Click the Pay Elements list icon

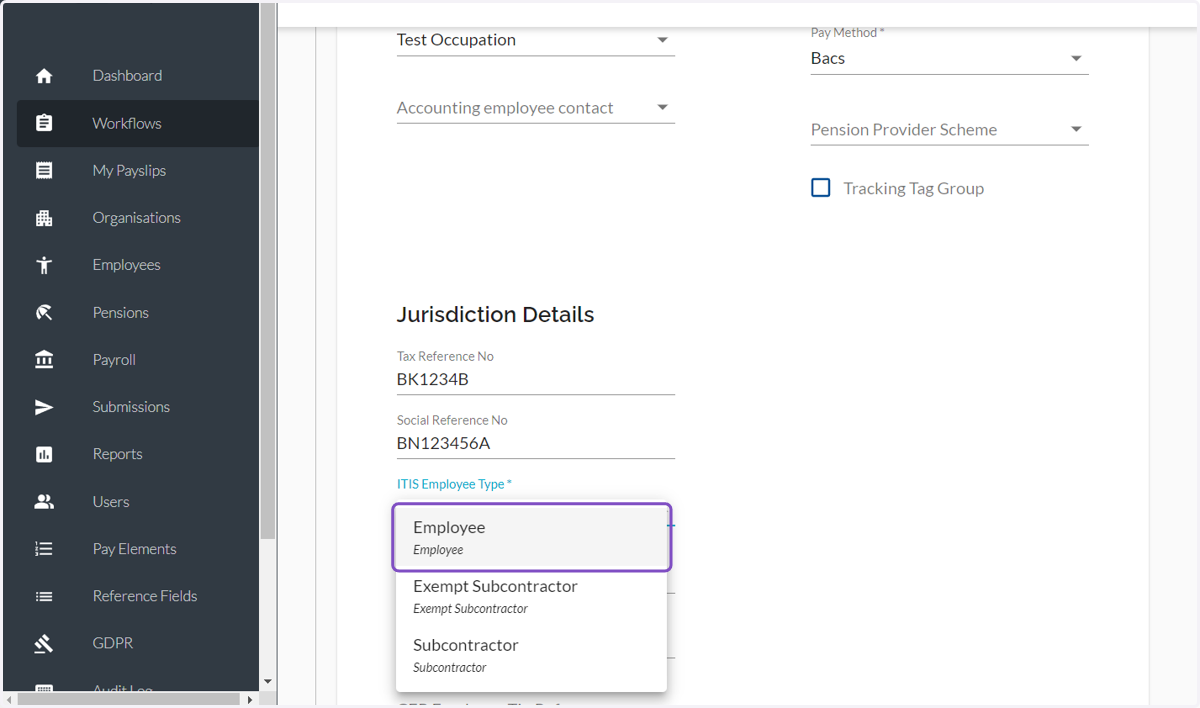pyautogui.click(x=44, y=549)
